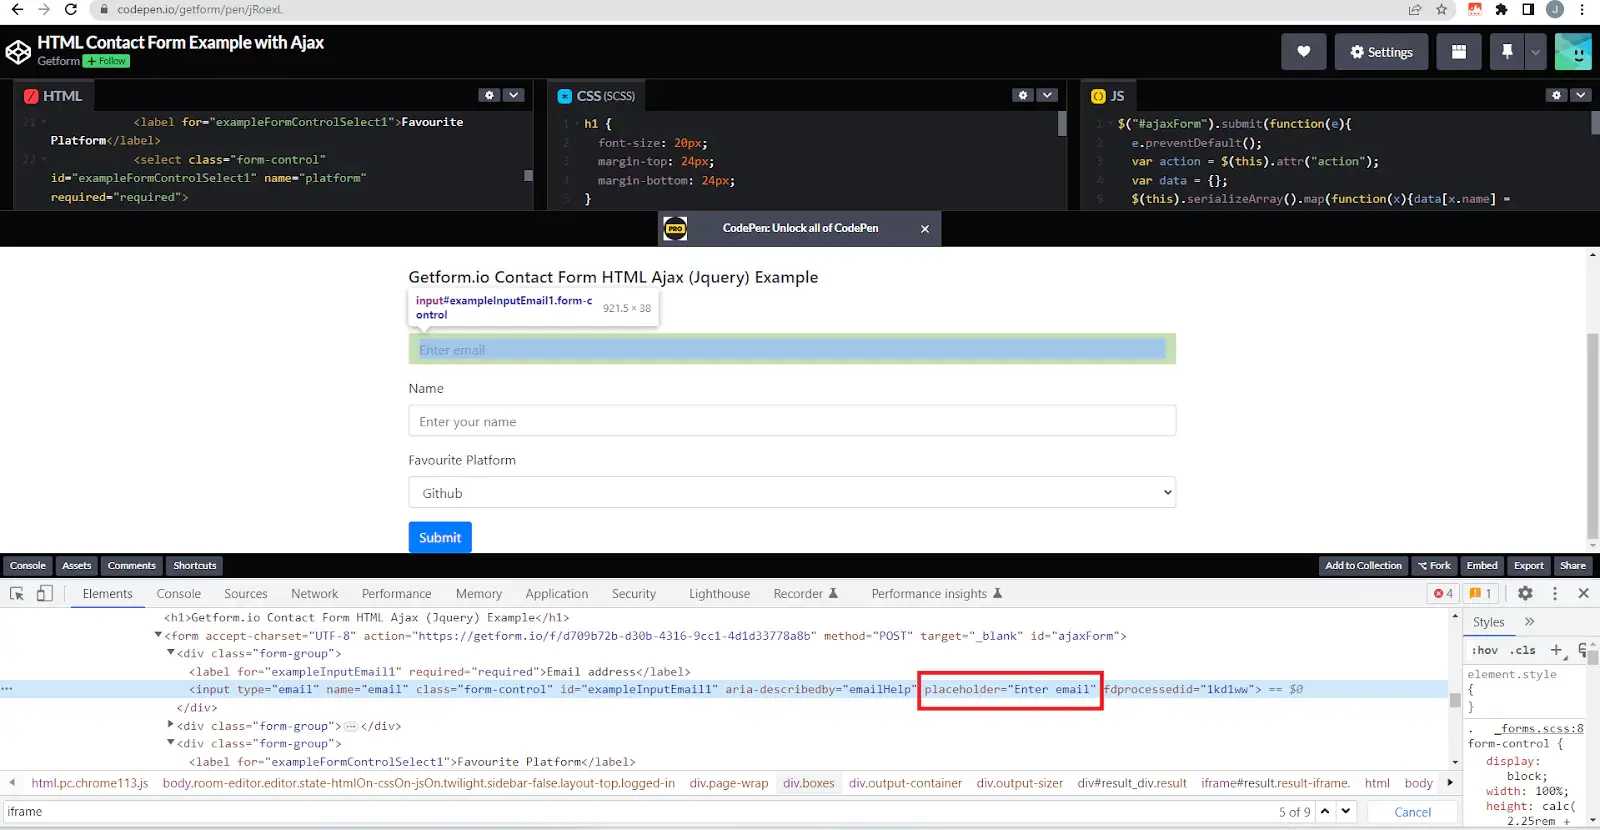Focus the Enter email input field
The width and height of the screenshot is (1600, 830).
[792, 350]
